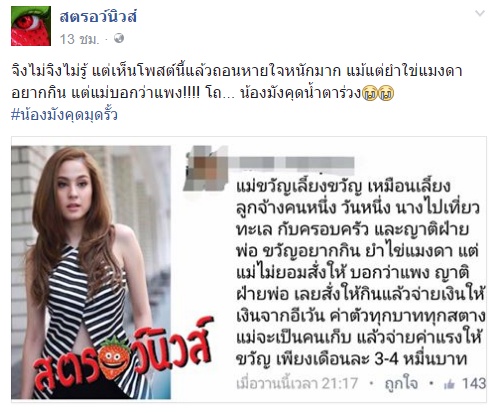This screenshot has width=494, height=413.
Task: Click the blurred commenter avatar
Action: coord(205,168)
